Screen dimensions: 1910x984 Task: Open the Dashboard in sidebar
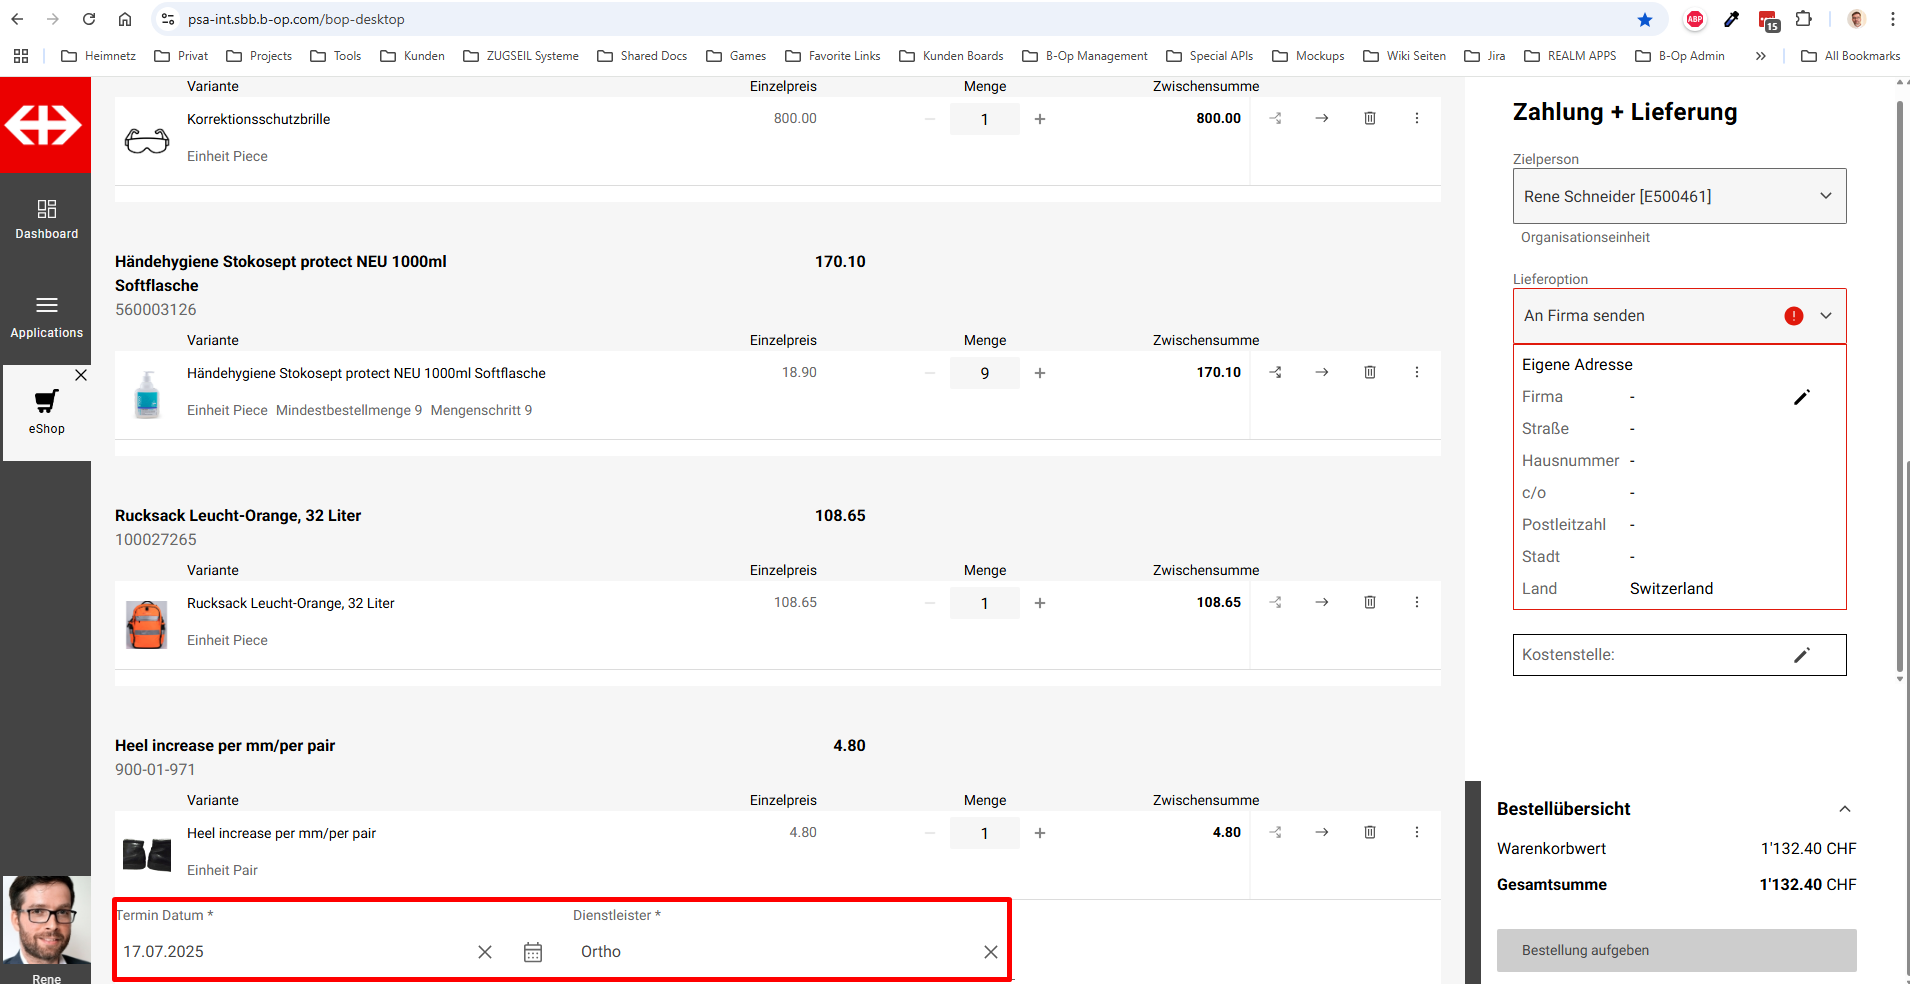click(46, 219)
